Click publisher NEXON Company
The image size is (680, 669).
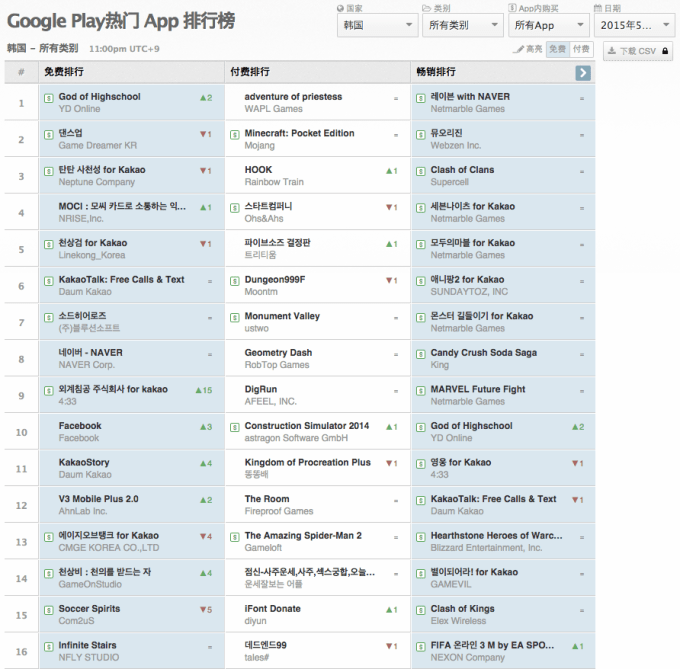coord(468,658)
